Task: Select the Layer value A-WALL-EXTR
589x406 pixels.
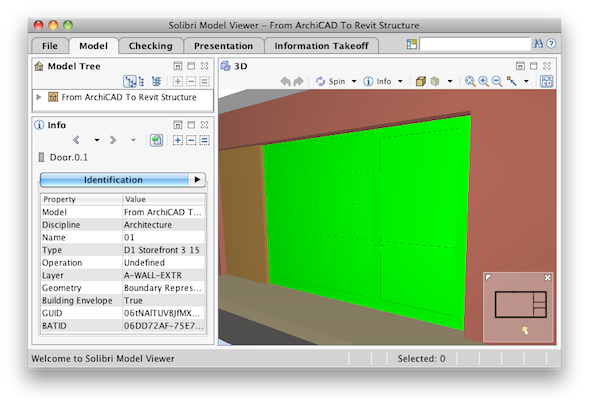Action: tap(153, 275)
